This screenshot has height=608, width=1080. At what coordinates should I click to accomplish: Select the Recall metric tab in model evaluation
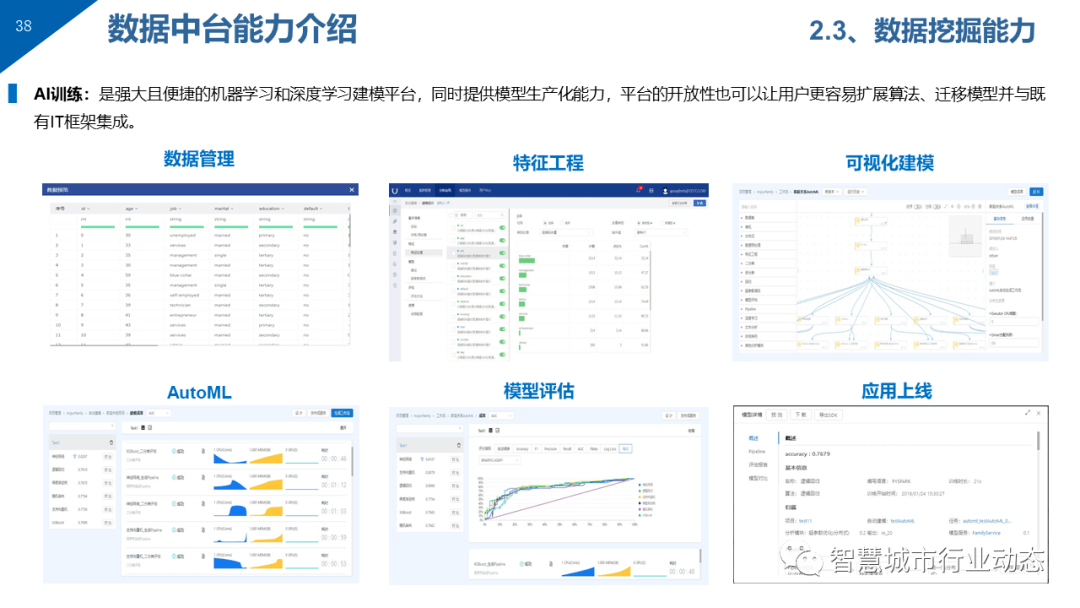coord(567,449)
